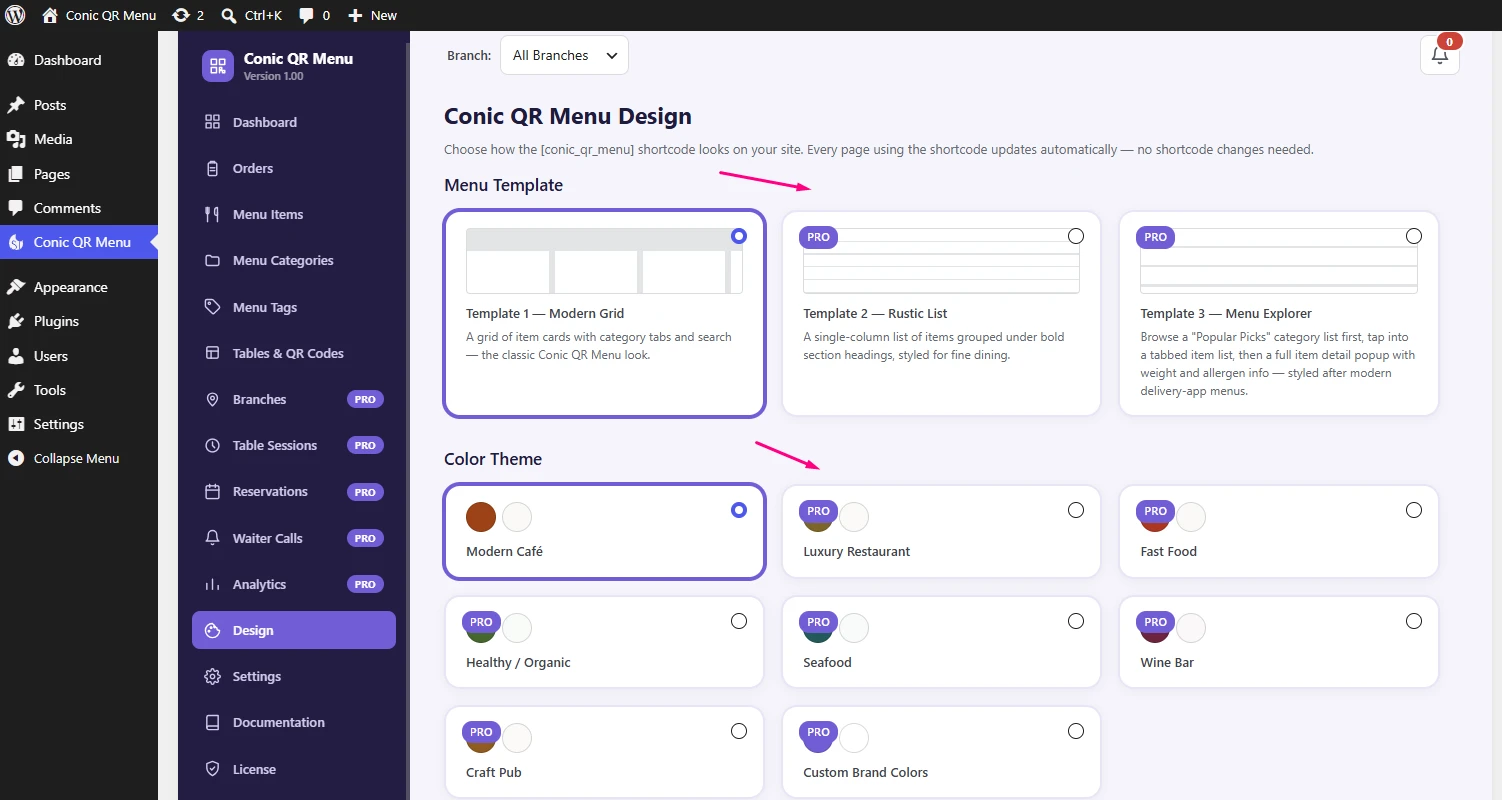Click the calendar icon beside Reservations
1502x800 pixels.
[x=212, y=491]
